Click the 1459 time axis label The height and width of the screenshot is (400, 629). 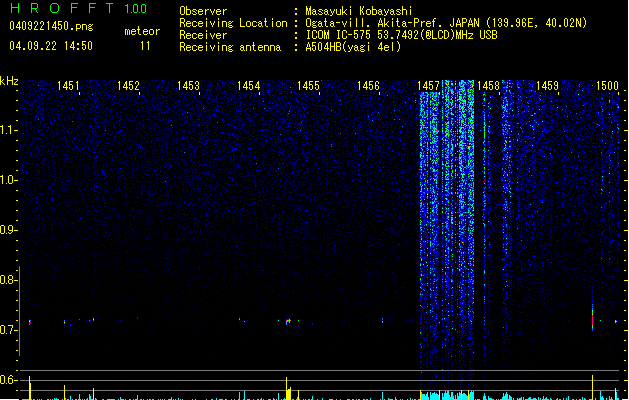[x=548, y=85]
